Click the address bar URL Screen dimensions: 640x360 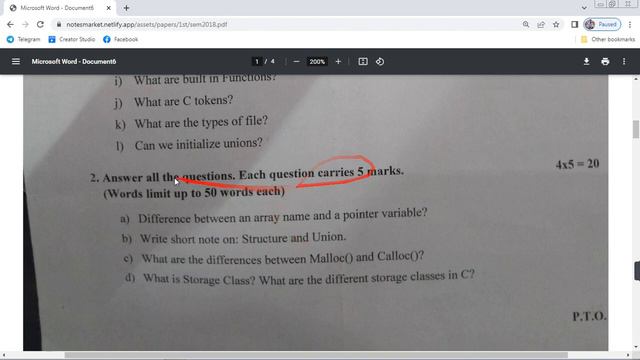[147, 24]
